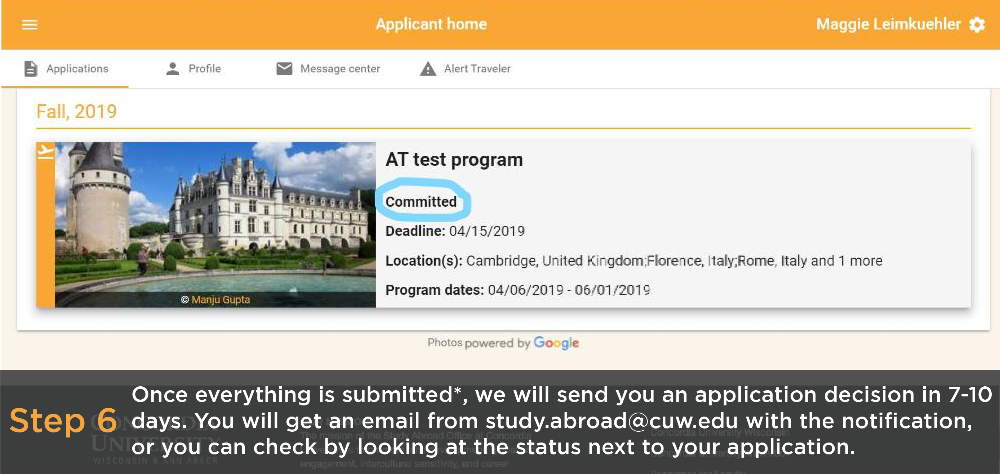Click the settings gear icon
This screenshot has width=1000, height=474.
[x=976, y=25]
